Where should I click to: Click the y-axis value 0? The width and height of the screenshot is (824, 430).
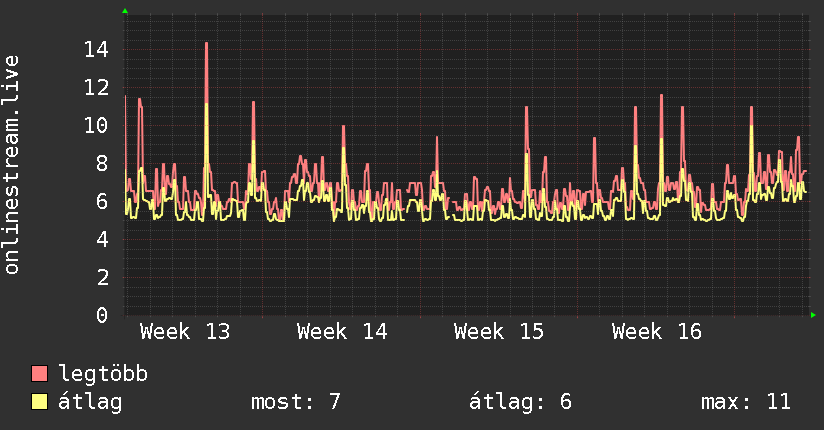[102, 315]
